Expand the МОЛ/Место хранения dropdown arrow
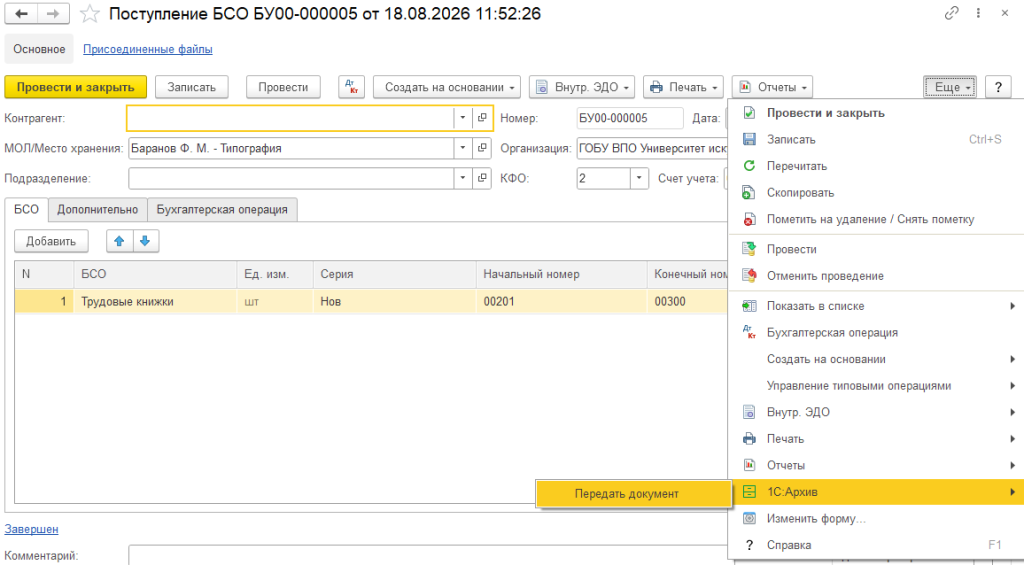Image resolution: width=1024 pixels, height=565 pixels. click(x=462, y=148)
